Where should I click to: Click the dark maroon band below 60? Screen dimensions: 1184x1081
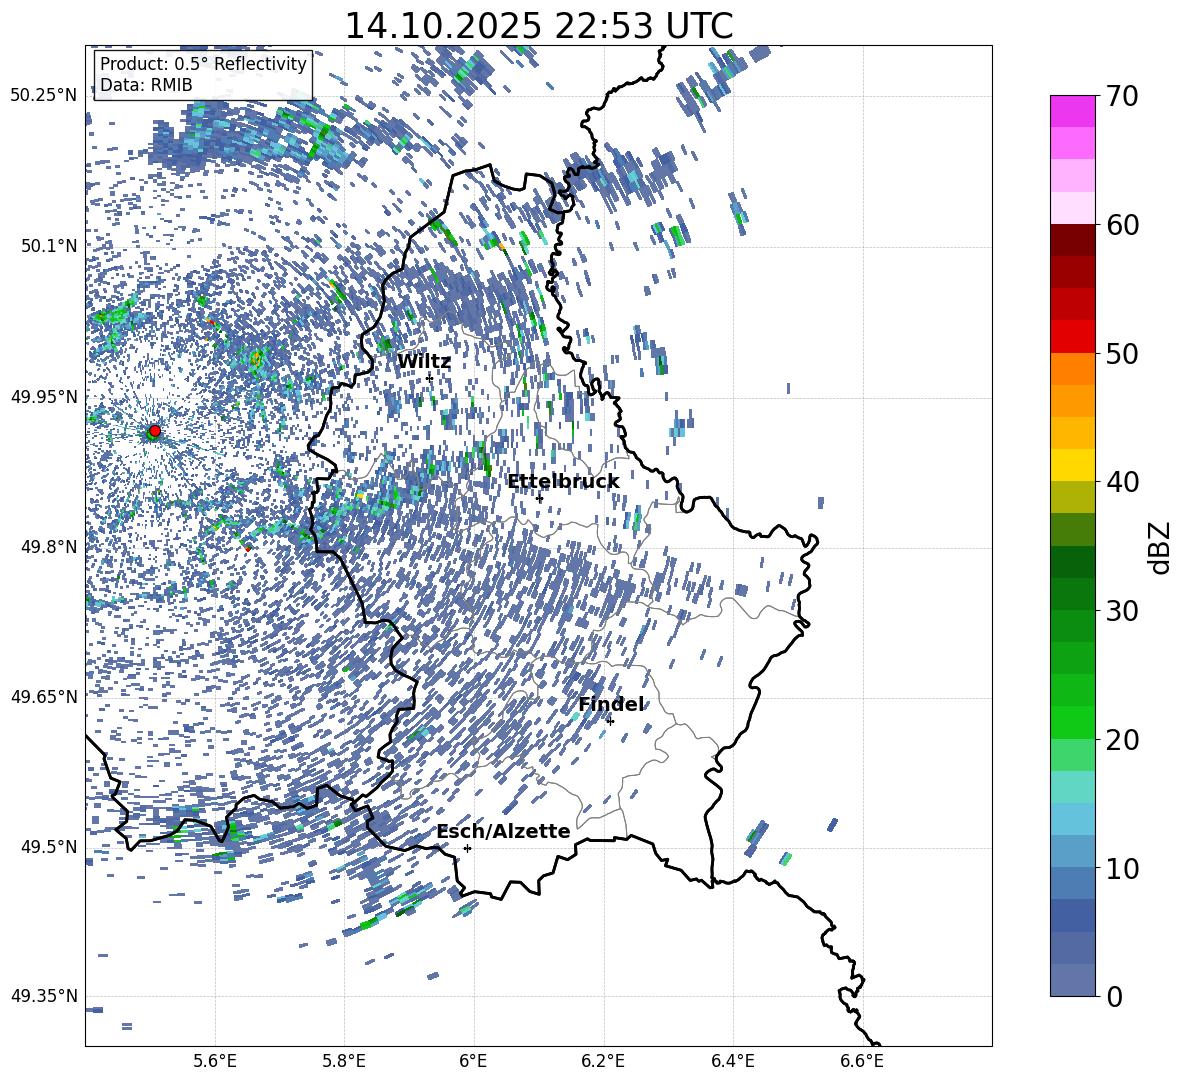(1072, 240)
